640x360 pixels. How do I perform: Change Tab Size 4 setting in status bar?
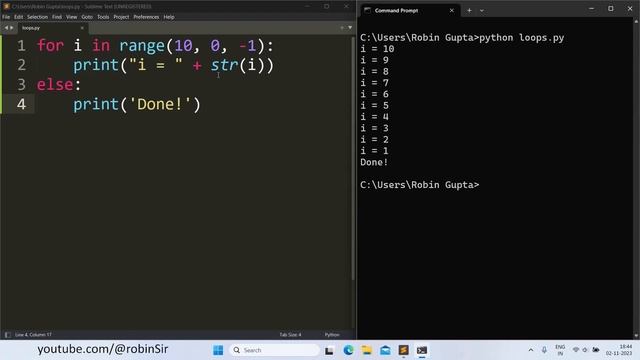(x=290, y=335)
